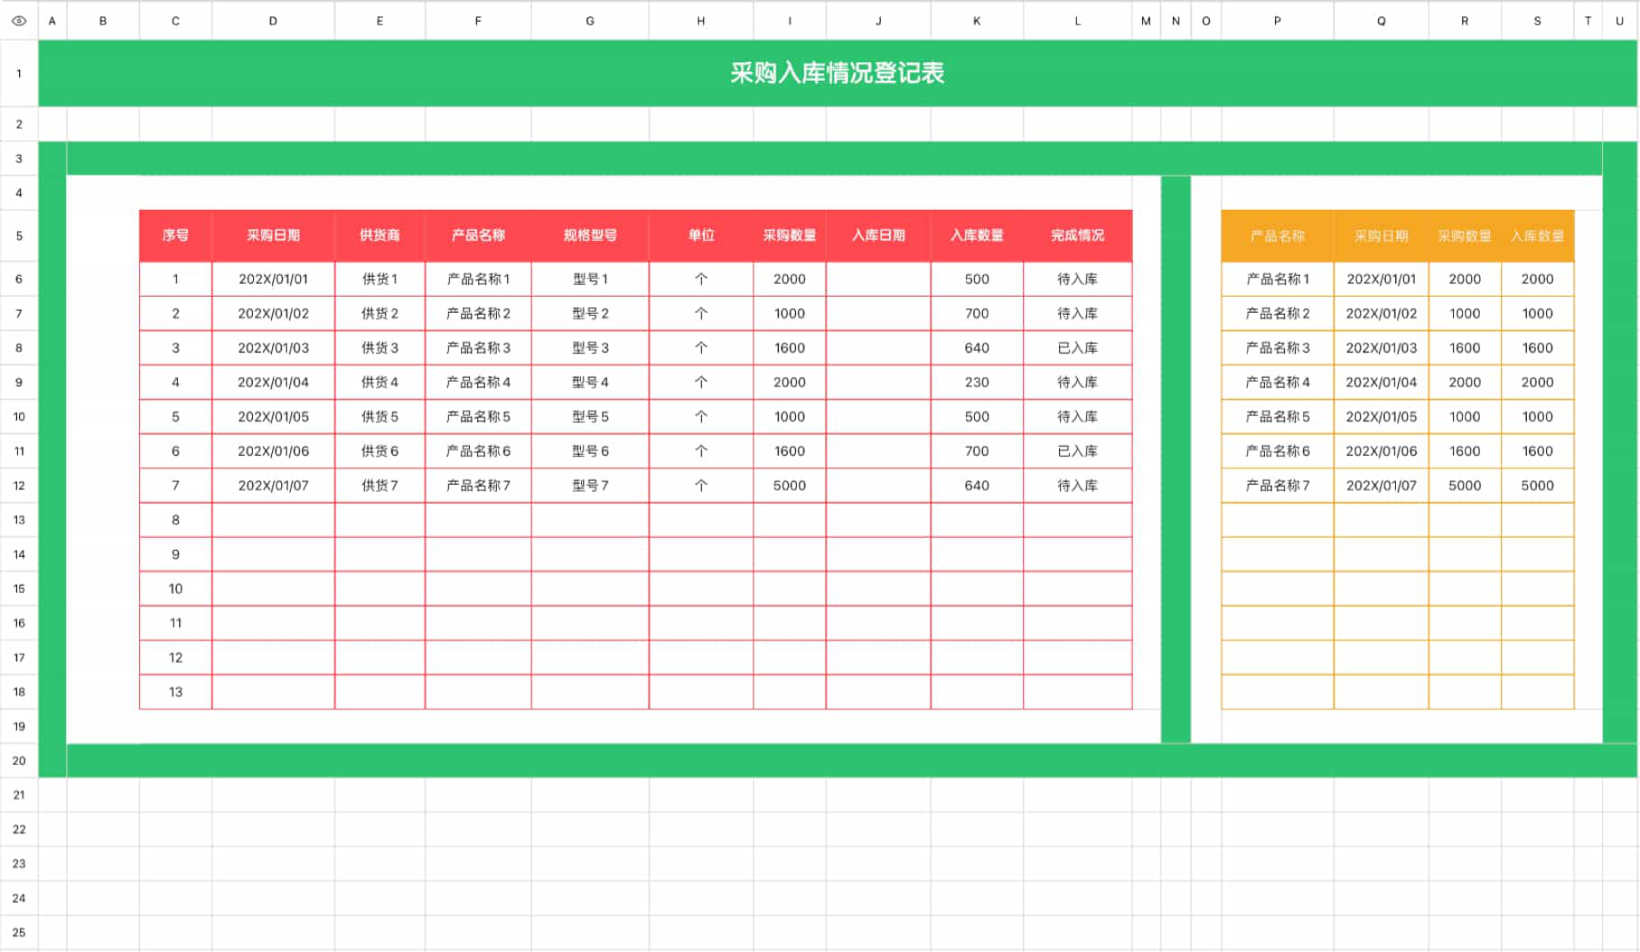Select 202X/01/03 in the red table
The image size is (1640, 952).
[x=273, y=348]
